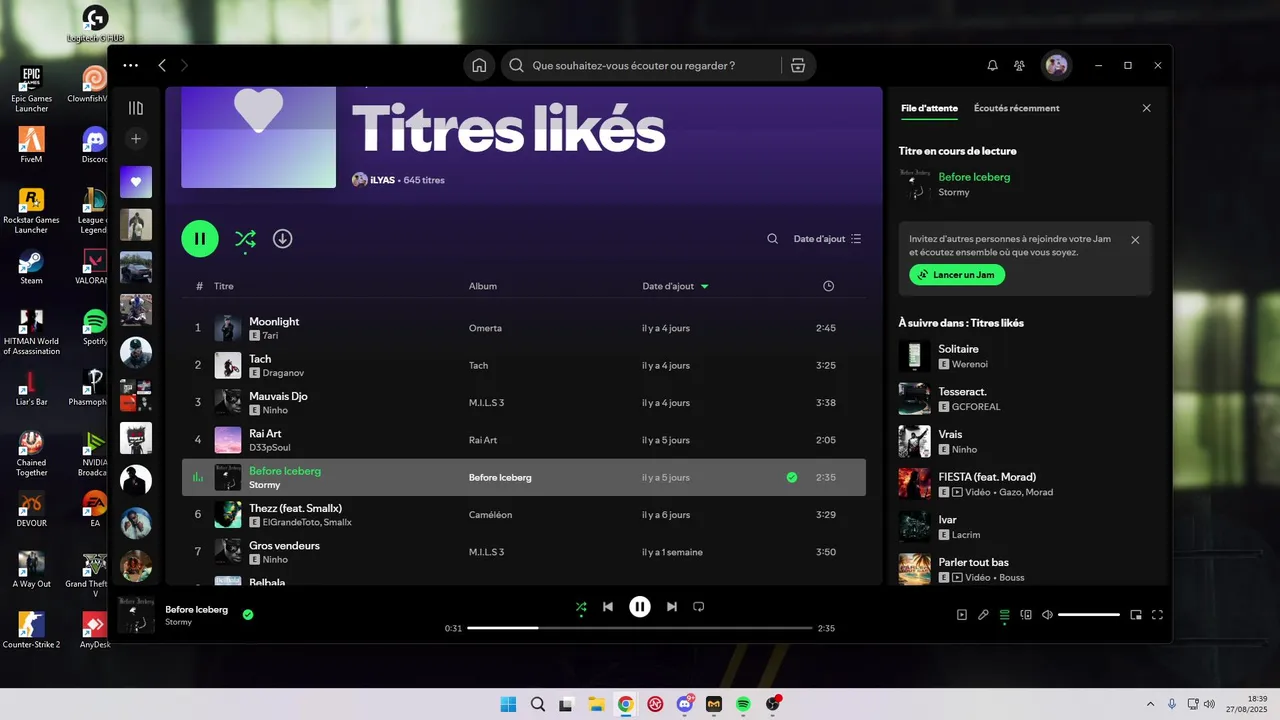Screen dimensions: 1280x720
Task: Open the three-dot app menu
Action: [131, 65]
